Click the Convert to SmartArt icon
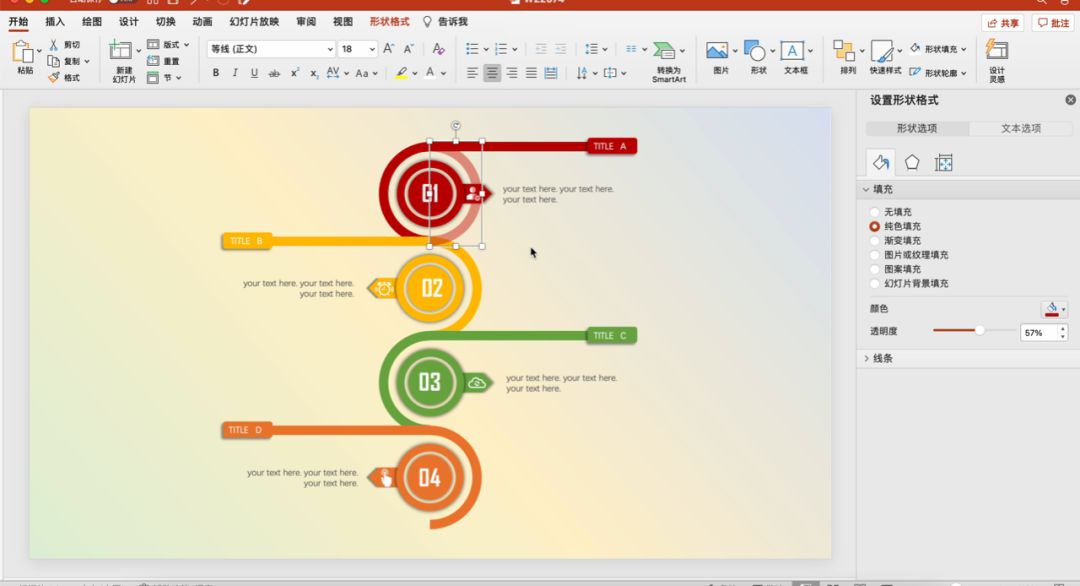Image resolution: width=1080 pixels, height=586 pixels. pyautogui.click(x=664, y=50)
